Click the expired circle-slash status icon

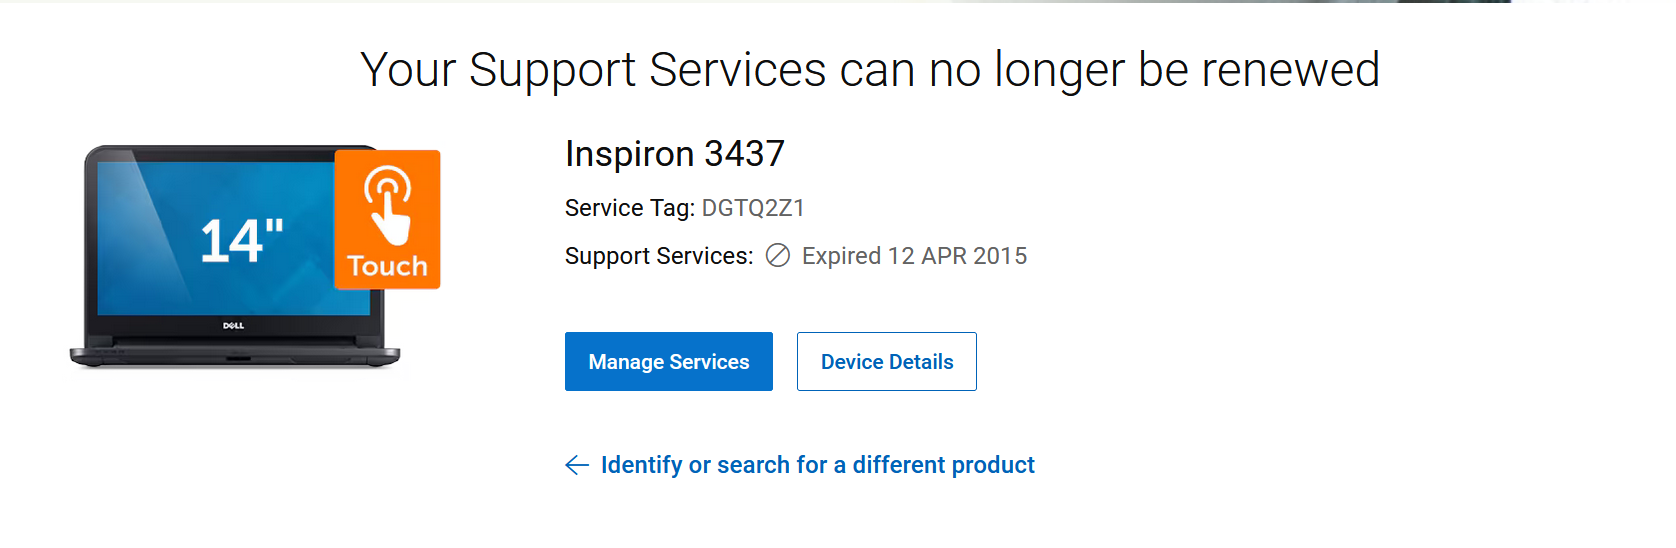[x=778, y=256]
